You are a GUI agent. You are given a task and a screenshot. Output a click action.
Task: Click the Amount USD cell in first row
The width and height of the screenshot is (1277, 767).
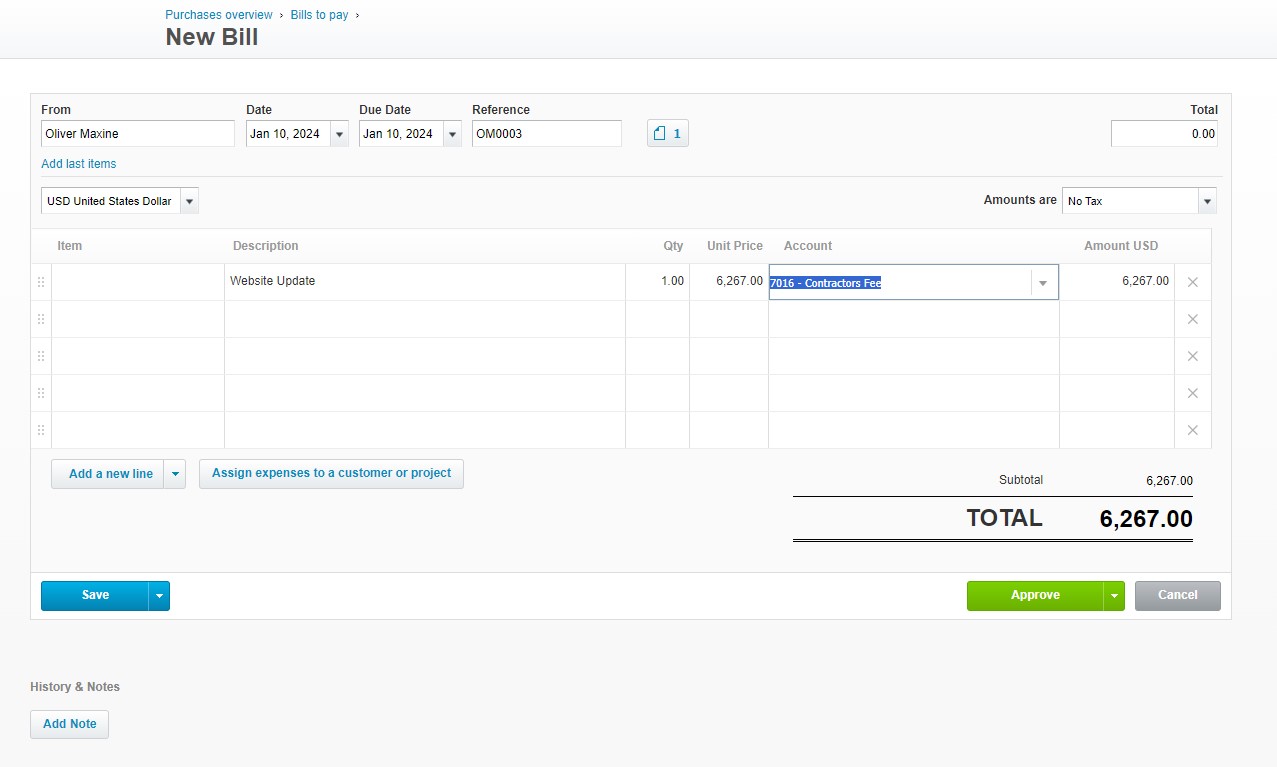1117,282
